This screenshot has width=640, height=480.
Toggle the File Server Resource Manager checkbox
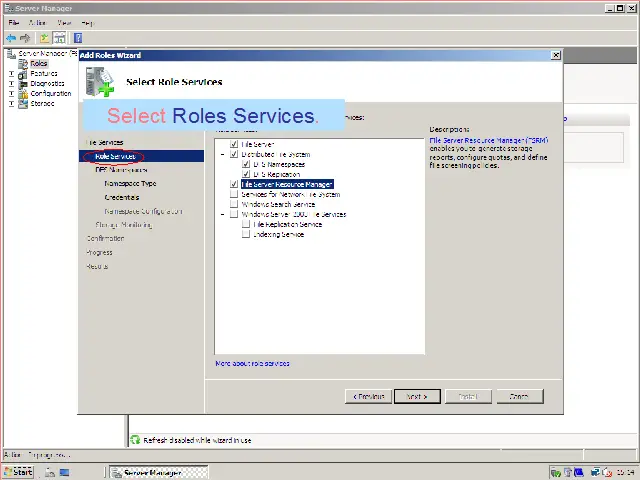234,185
